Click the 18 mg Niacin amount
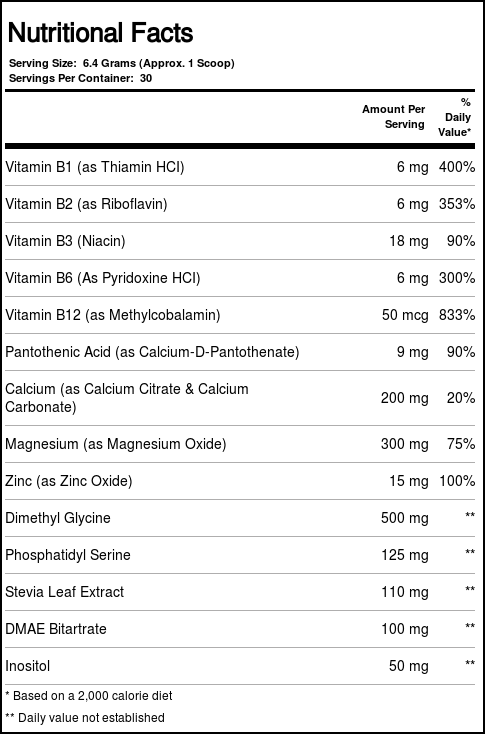This screenshot has width=485, height=734. pyautogui.click(x=409, y=242)
